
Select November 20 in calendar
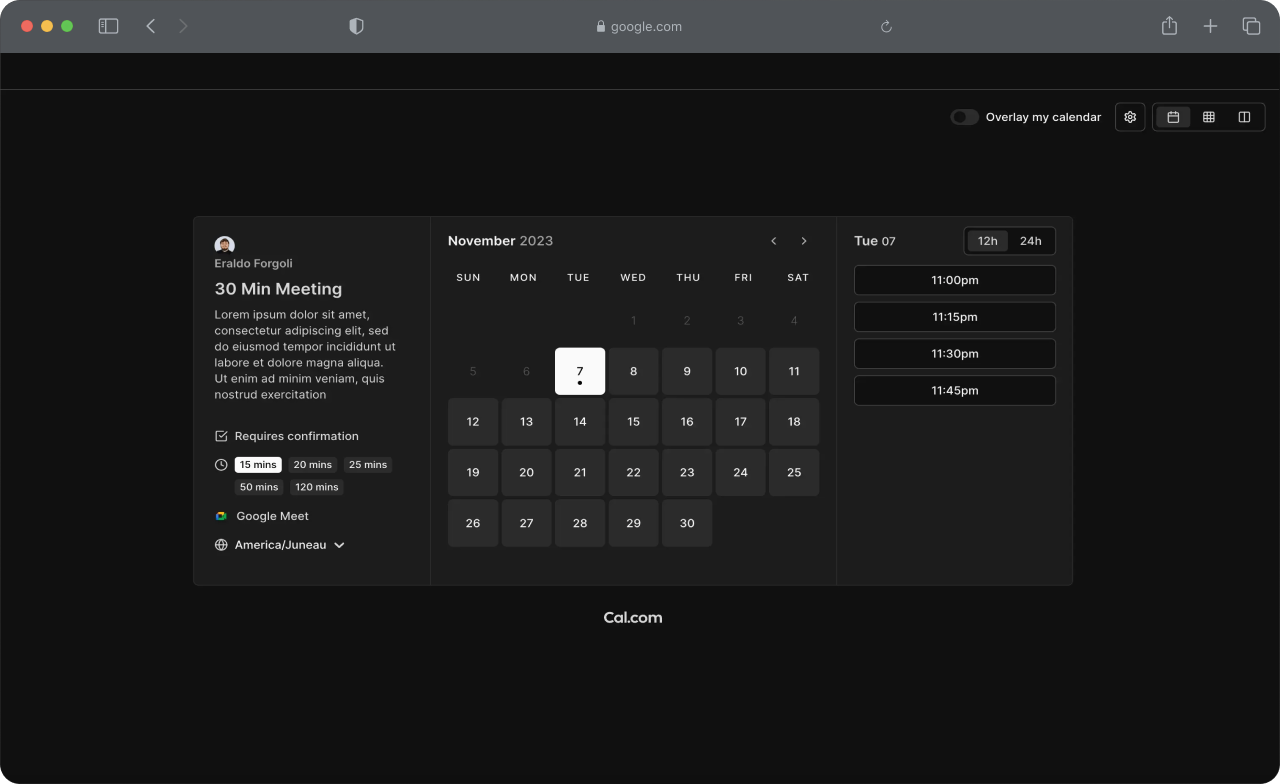coord(526,472)
